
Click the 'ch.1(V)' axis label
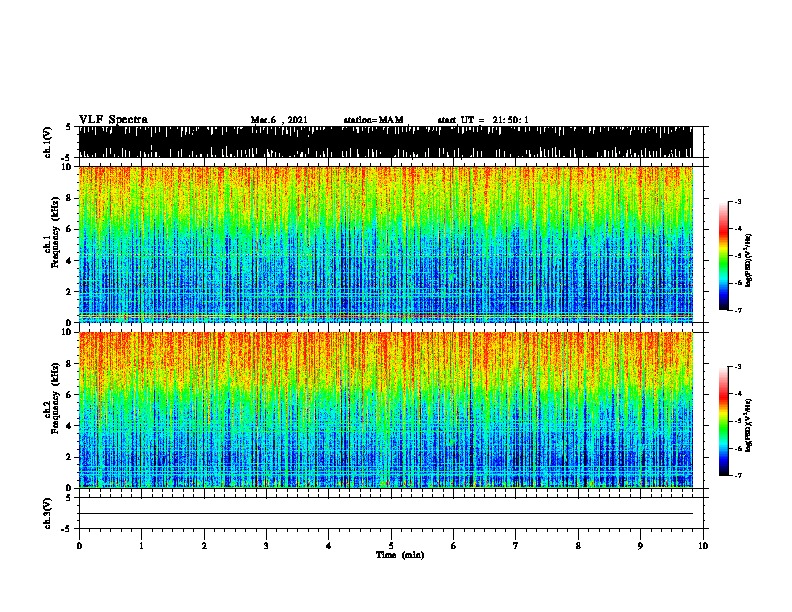pos(48,142)
